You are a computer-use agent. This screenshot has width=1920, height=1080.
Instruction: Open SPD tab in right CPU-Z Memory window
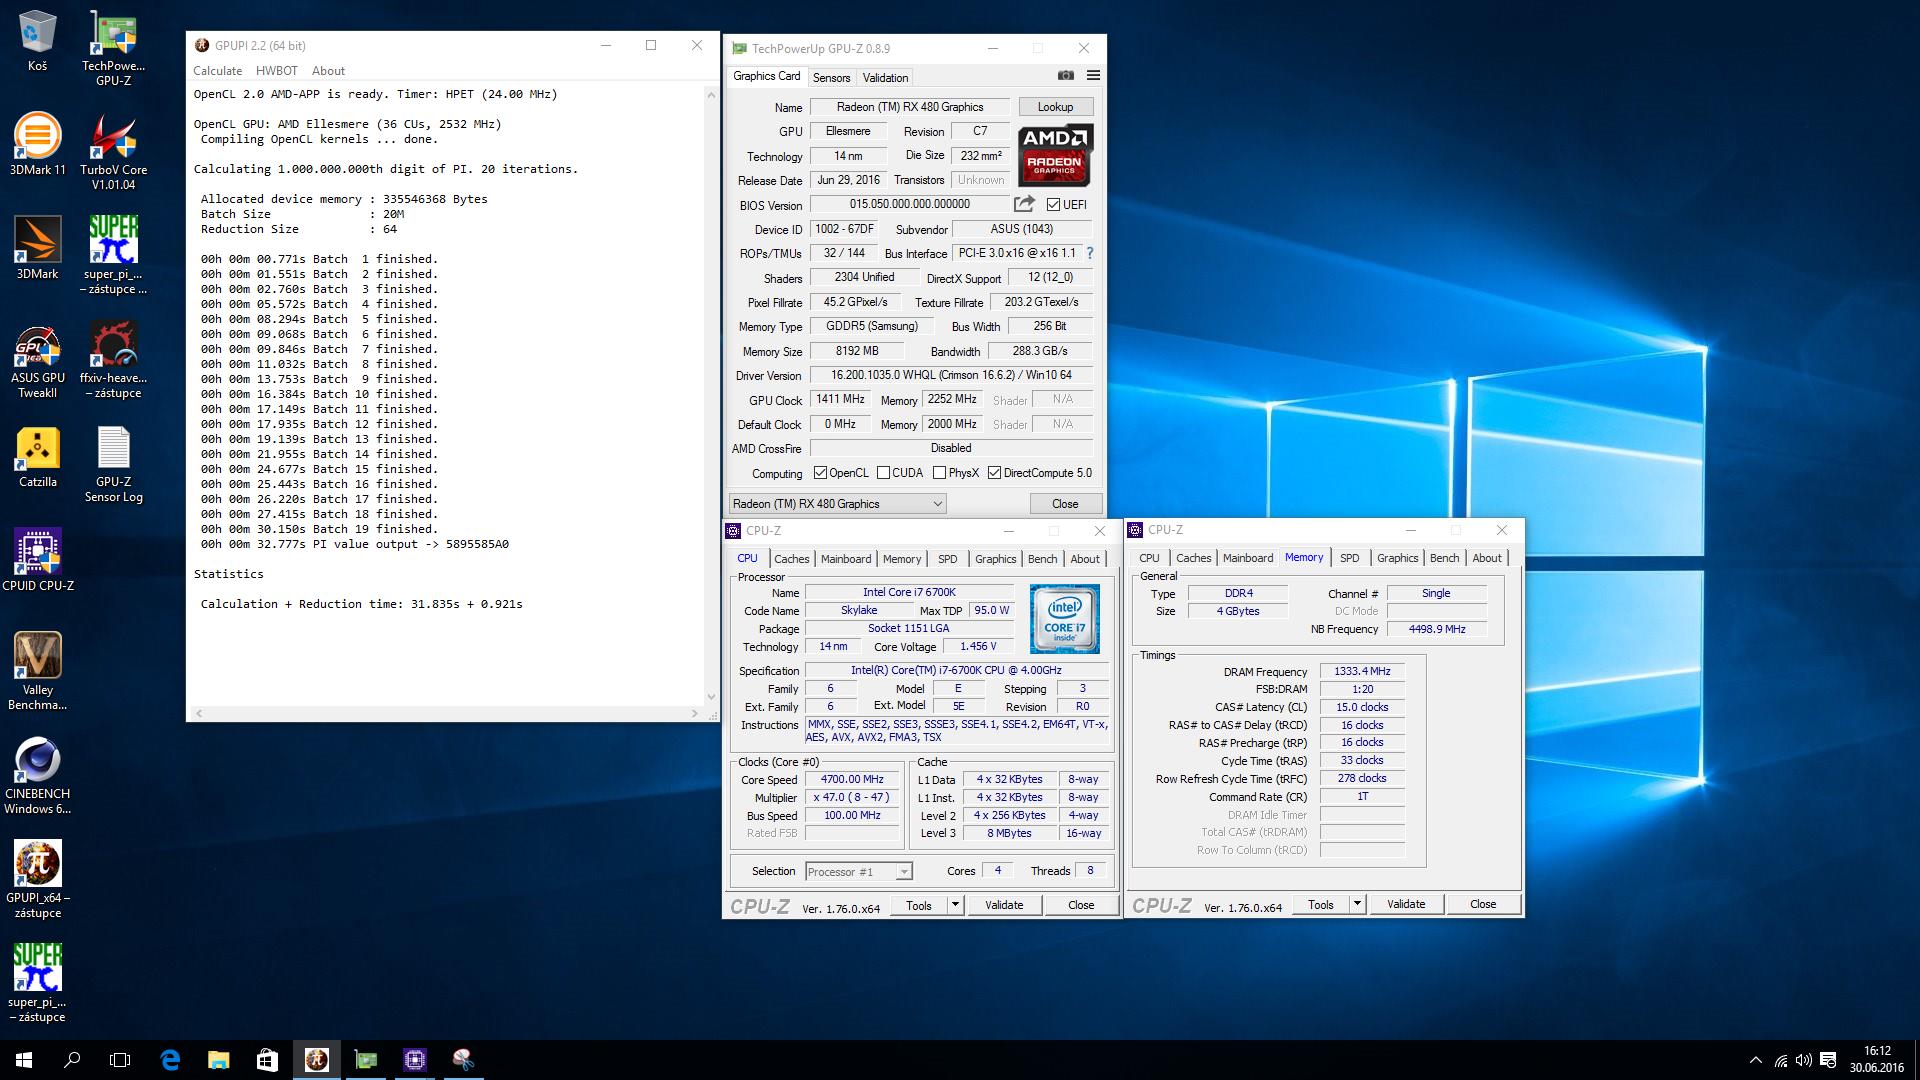point(1349,558)
